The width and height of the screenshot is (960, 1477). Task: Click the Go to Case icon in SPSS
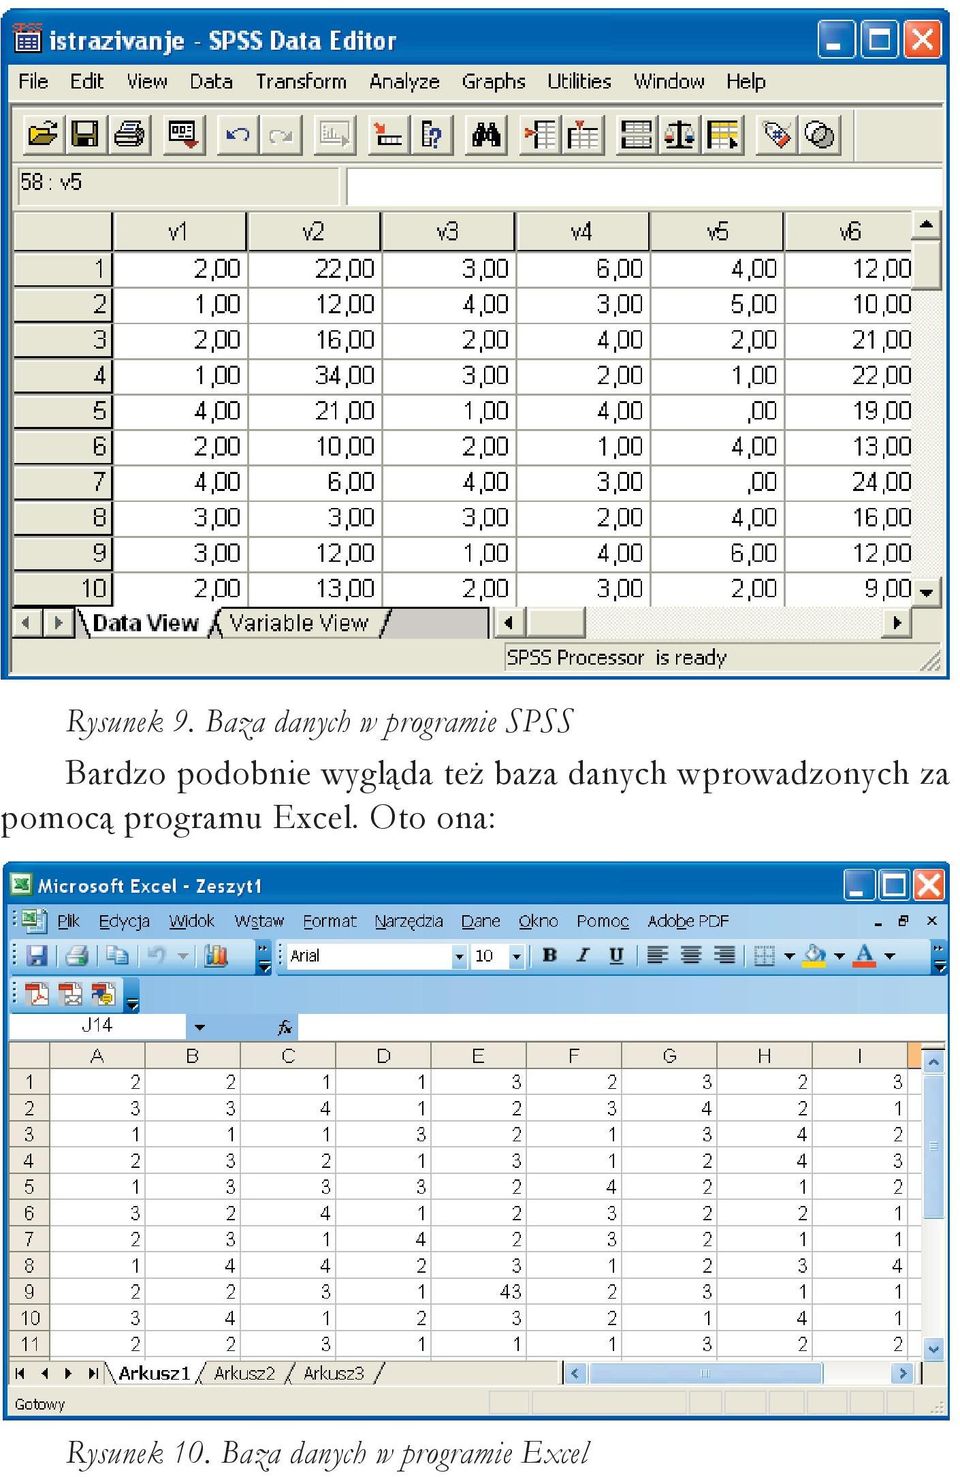pos(388,134)
